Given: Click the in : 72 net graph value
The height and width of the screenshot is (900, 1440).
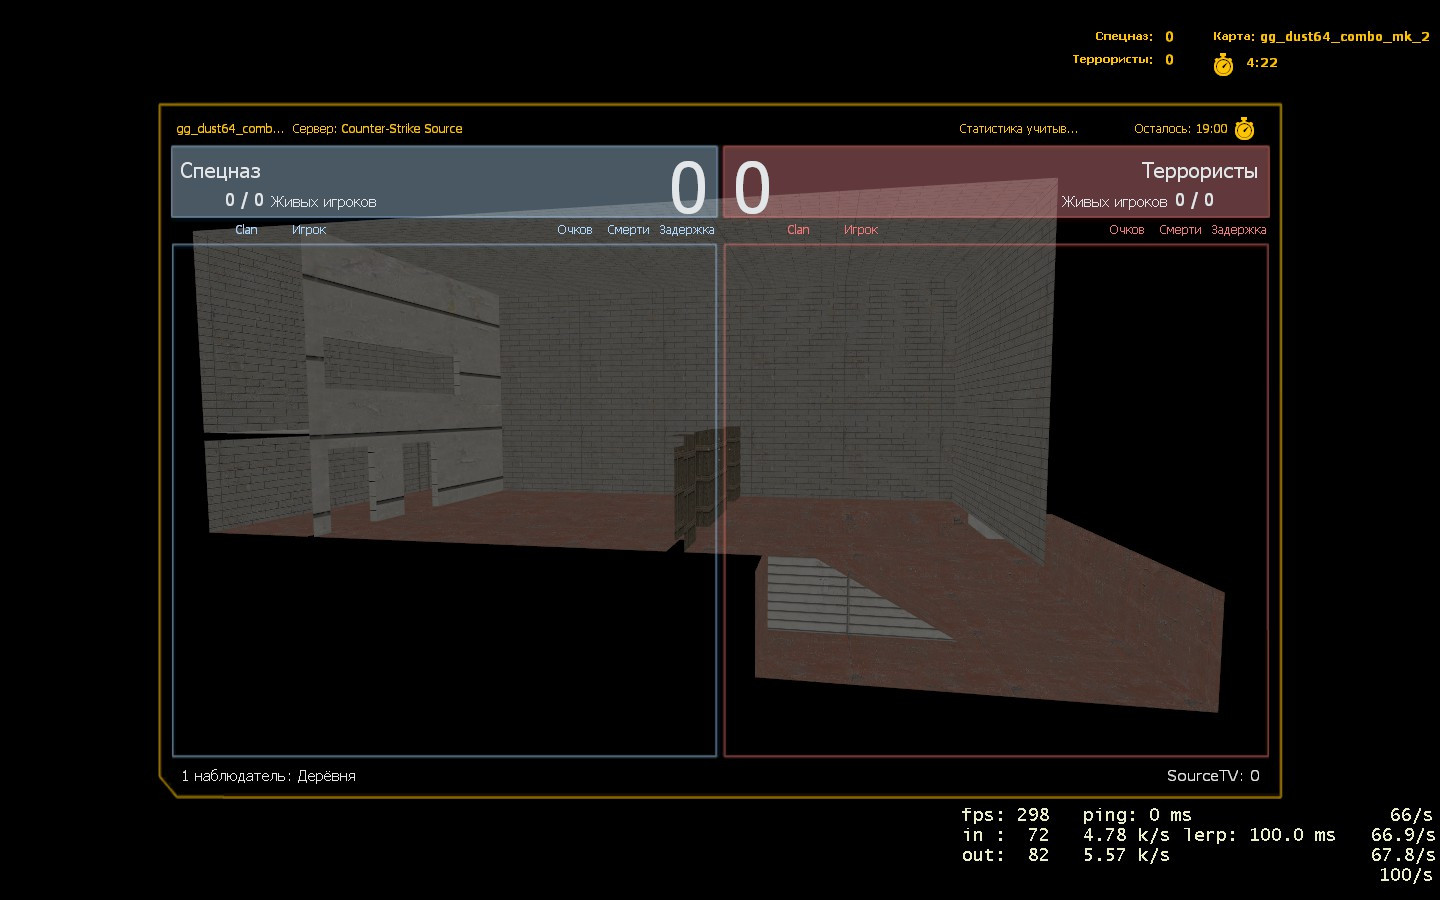Looking at the screenshot, I should [1006, 835].
